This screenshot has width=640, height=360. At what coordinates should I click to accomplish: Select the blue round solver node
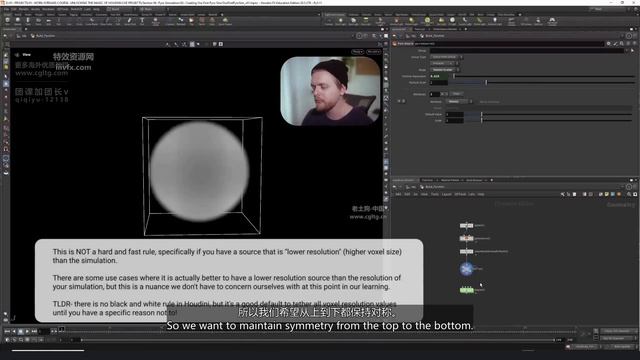point(467,269)
